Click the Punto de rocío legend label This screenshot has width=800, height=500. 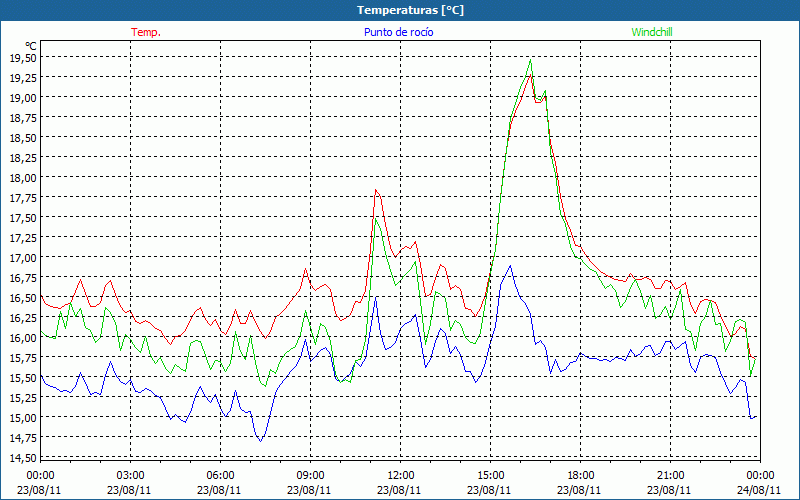tap(398, 32)
